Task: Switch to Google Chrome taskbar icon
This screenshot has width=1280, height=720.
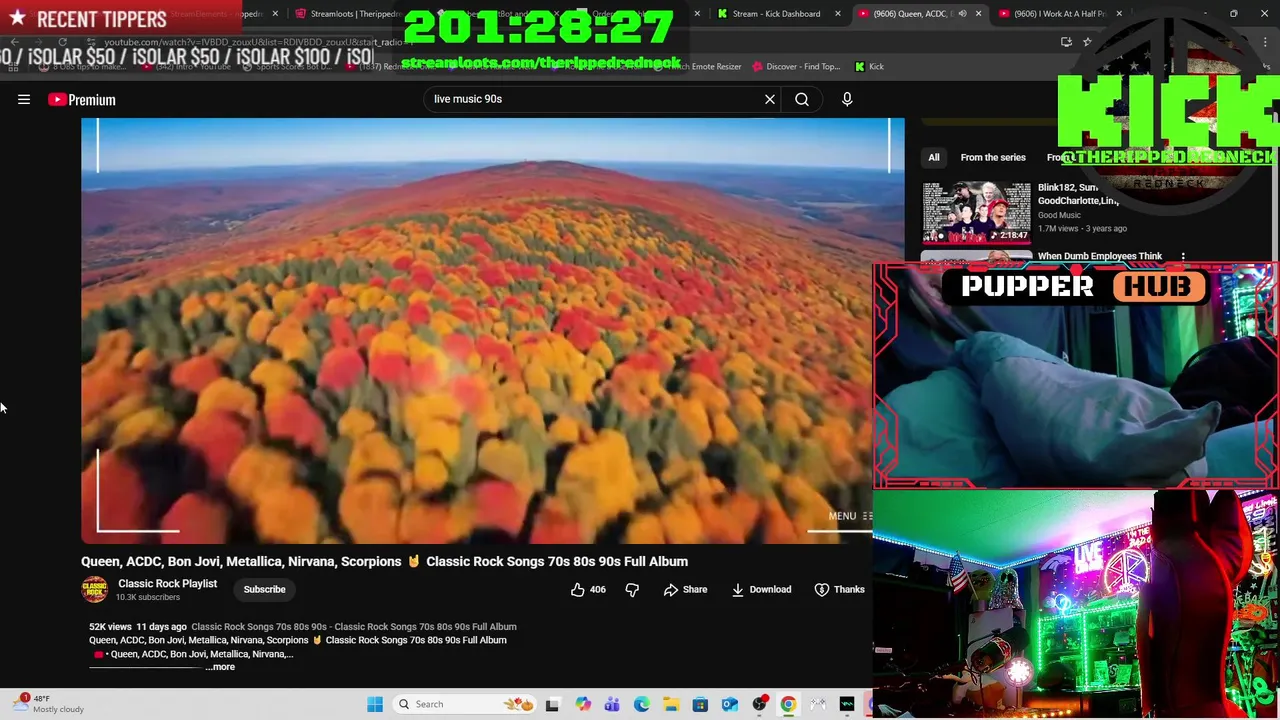Action: (789, 704)
